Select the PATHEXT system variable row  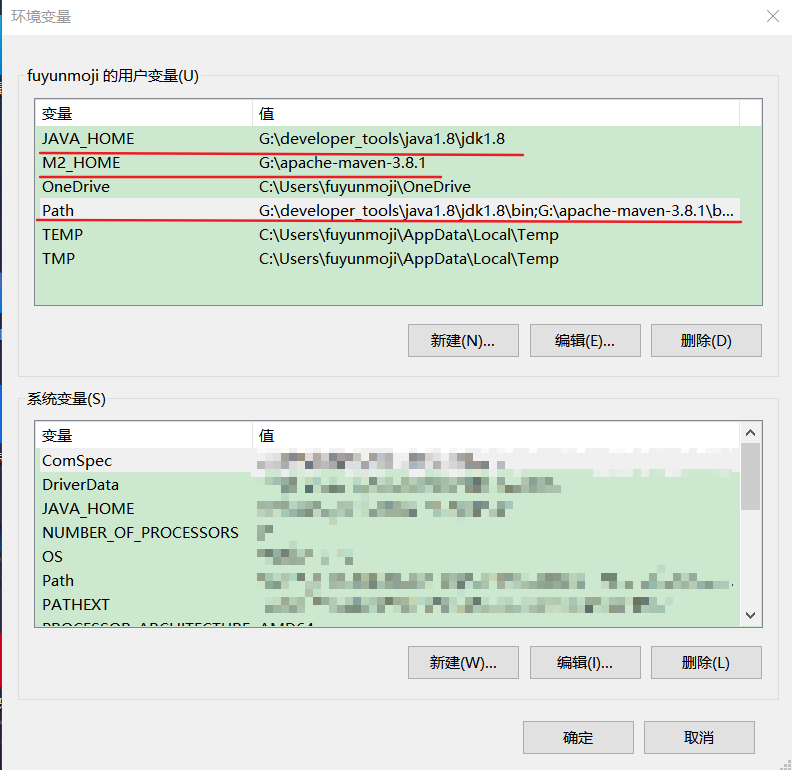(388, 604)
